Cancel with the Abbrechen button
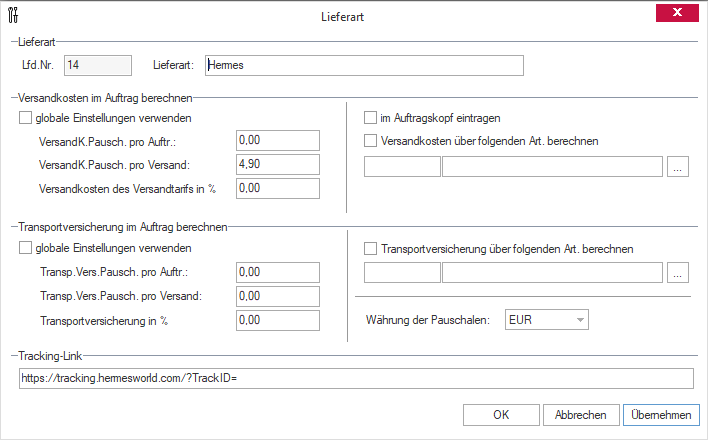This screenshot has width=708, height=440. [x=581, y=415]
